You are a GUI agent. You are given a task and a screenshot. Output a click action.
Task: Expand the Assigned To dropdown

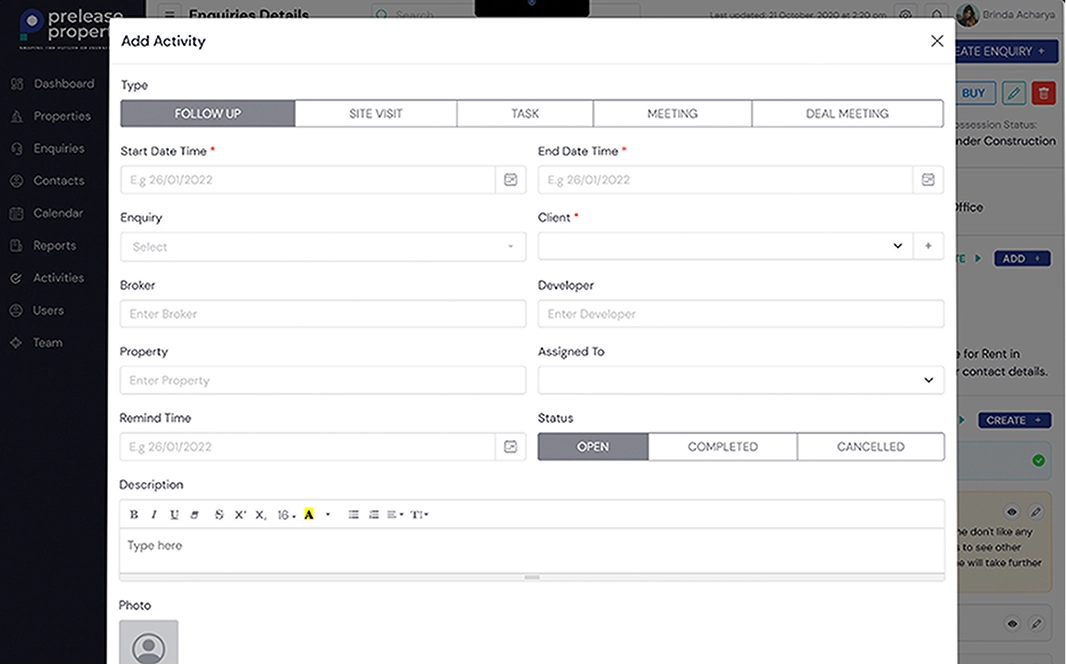pyautogui.click(x=740, y=380)
